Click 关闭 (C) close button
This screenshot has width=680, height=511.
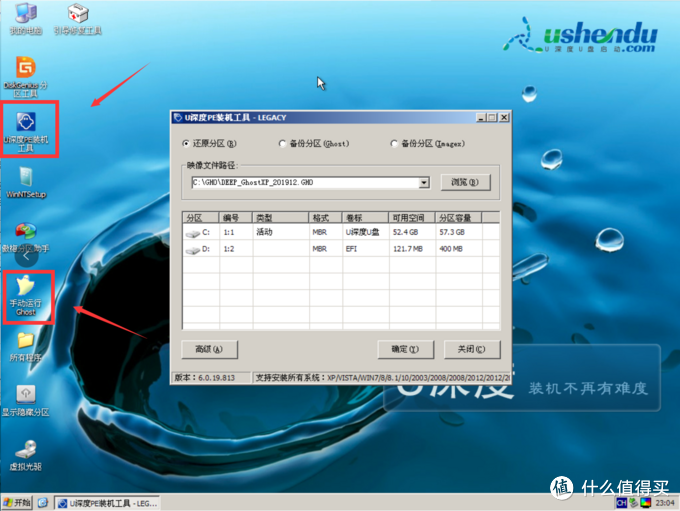coord(472,349)
